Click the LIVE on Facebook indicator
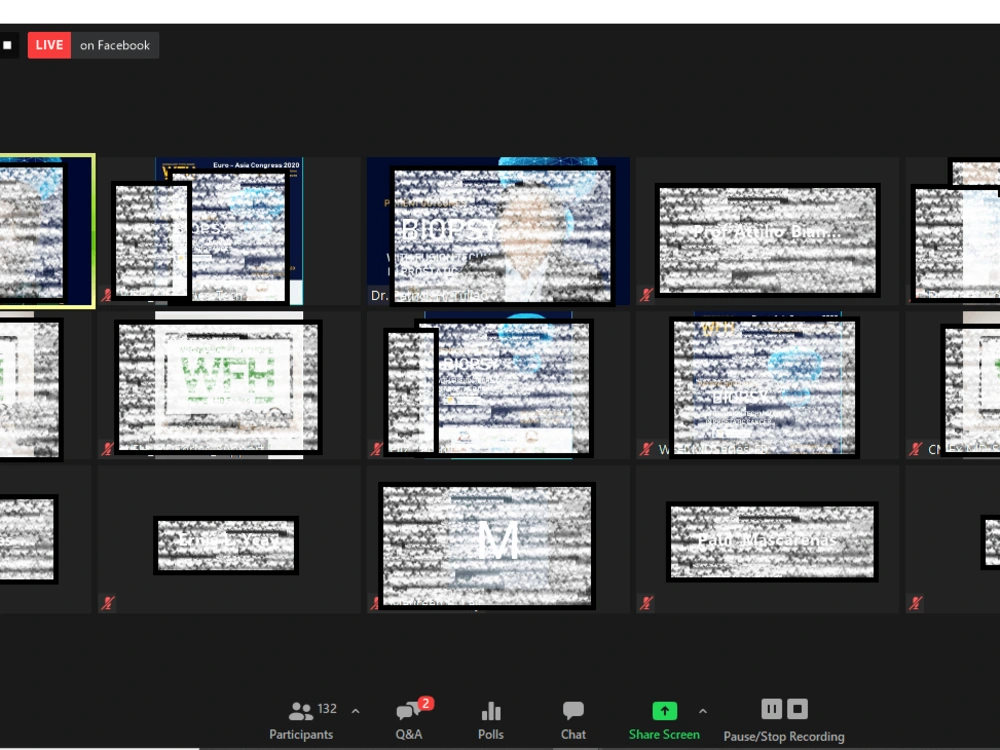Image resolution: width=1000 pixels, height=750 pixels. tap(93, 44)
